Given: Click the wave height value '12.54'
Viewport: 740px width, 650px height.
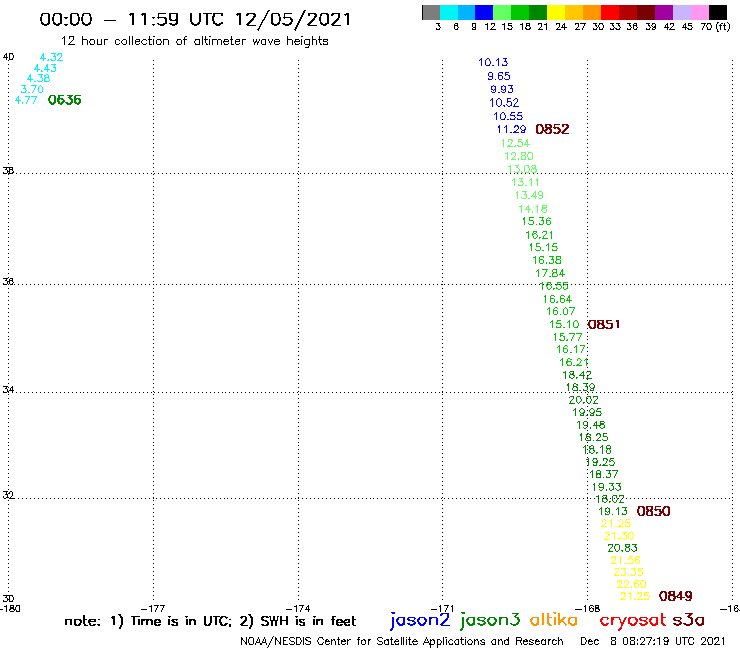Looking at the screenshot, I should 515,143.
